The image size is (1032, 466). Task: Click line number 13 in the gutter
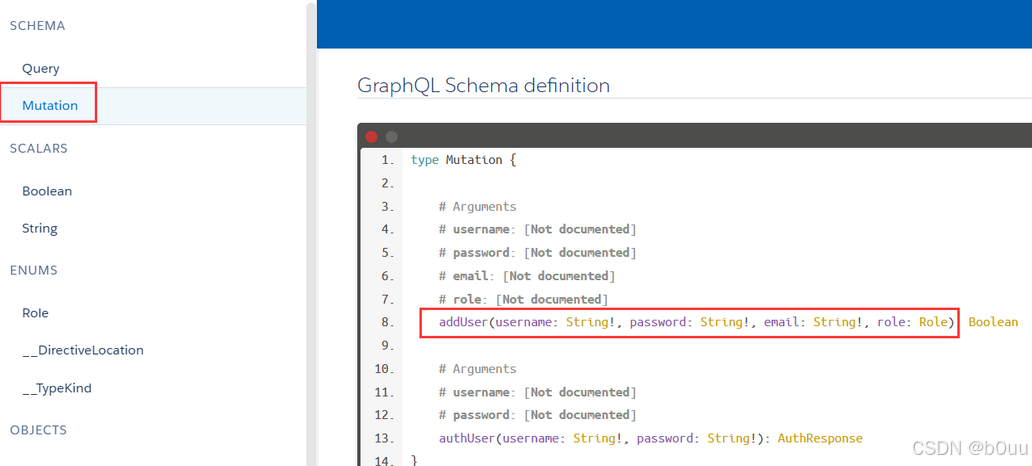[x=384, y=438]
